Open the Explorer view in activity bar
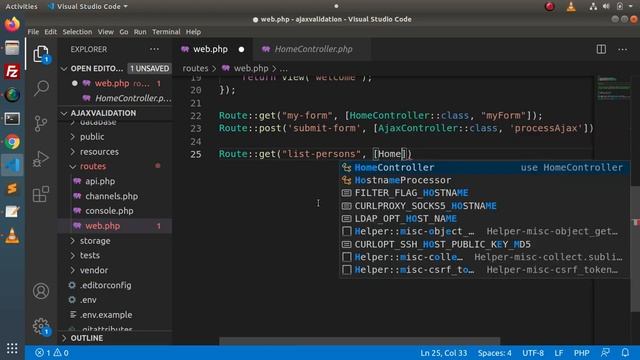The height and width of the screenshot is (360, 640). tap(41, 54)
